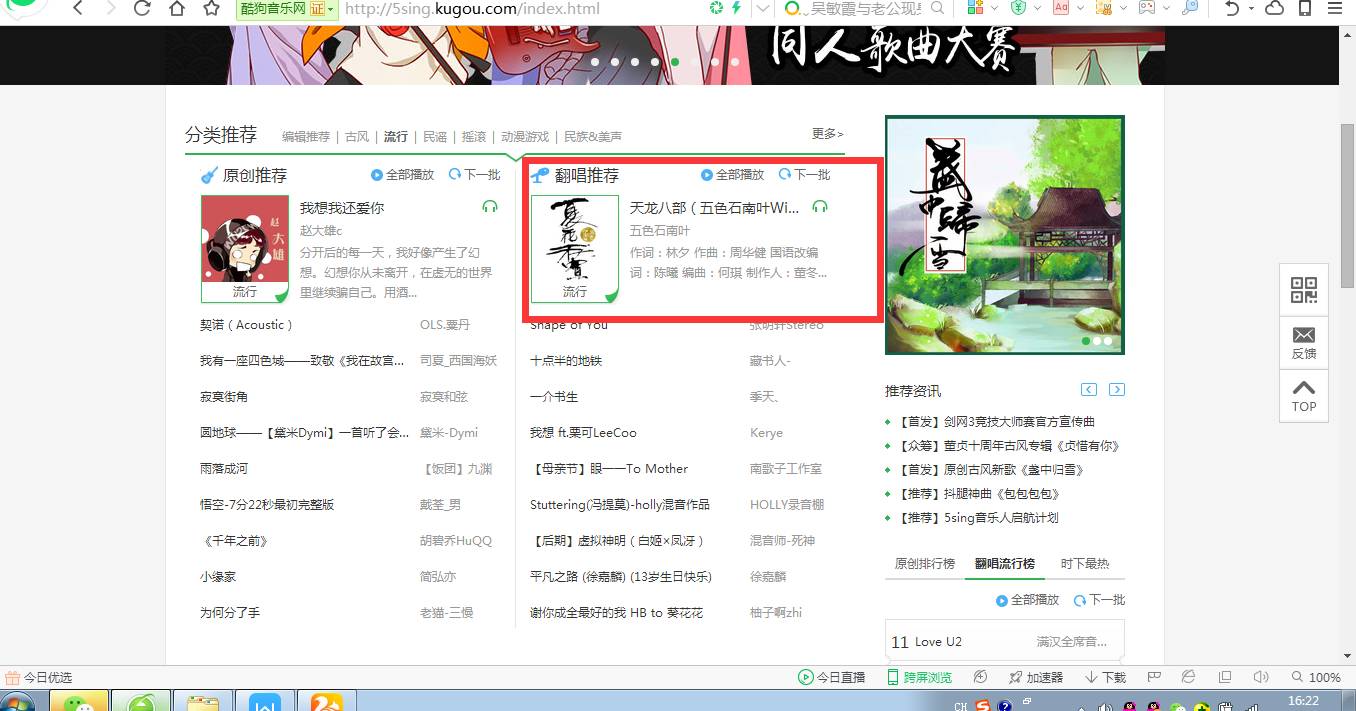Bookmark page with the star icon
Screen dimensions: 1356x711
(211, 9)
